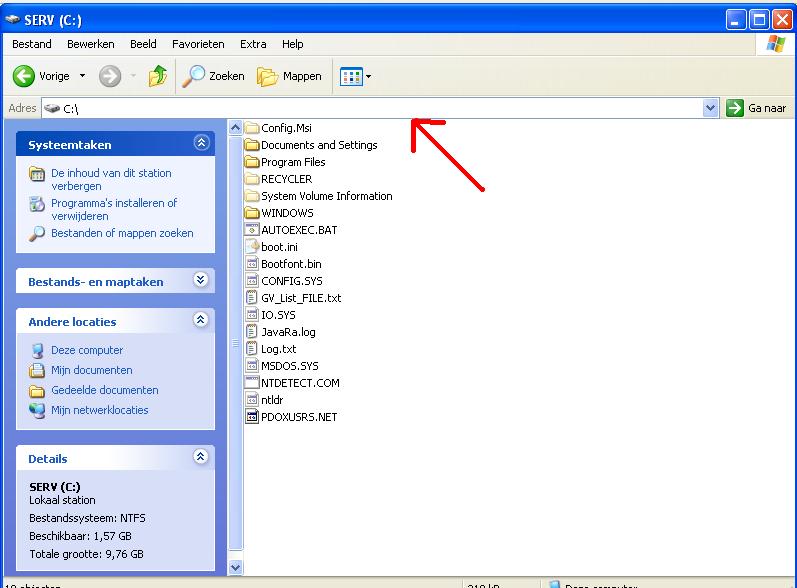Viewport: 797px width, 588px height.
Task: Maximize the SERV (C:) window
Action: (x=759, y=20)
